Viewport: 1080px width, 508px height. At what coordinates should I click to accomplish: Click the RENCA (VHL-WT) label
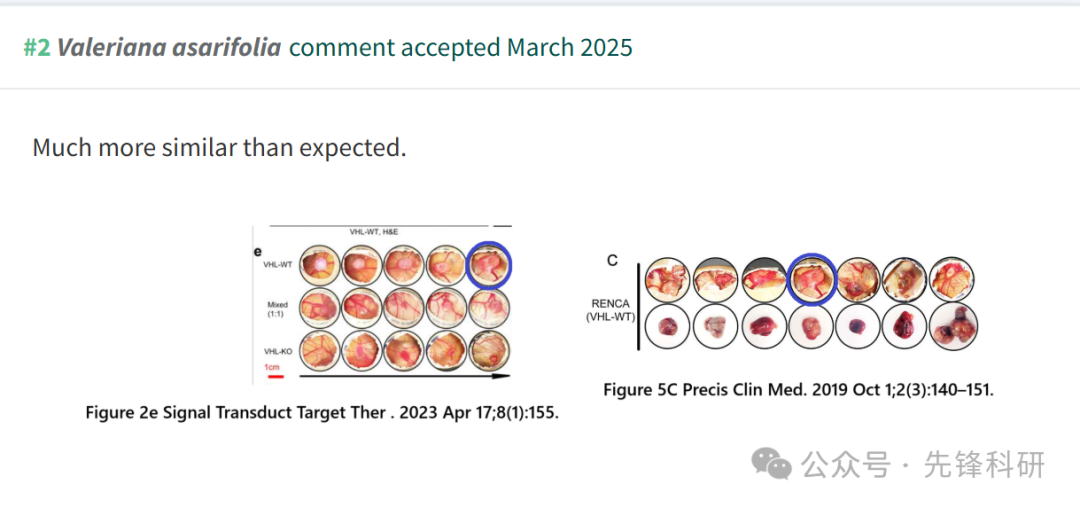coord(612,310)
